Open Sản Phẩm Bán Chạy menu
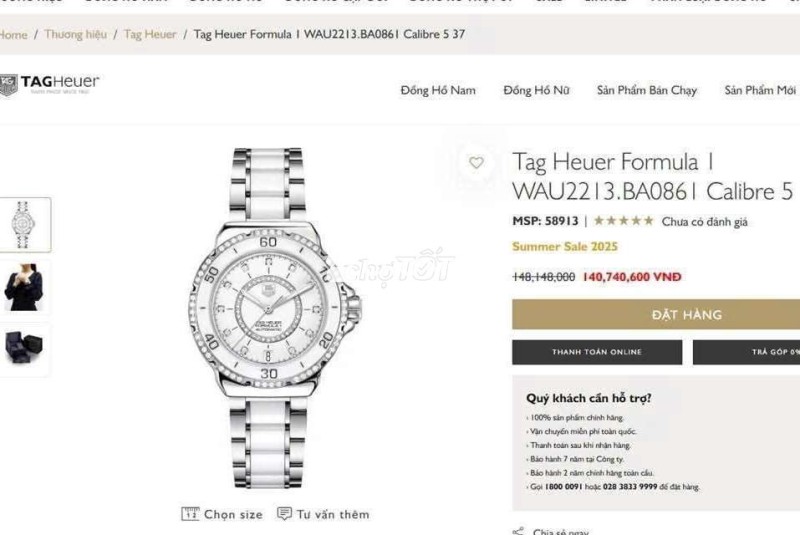 (x=646, y=90)
